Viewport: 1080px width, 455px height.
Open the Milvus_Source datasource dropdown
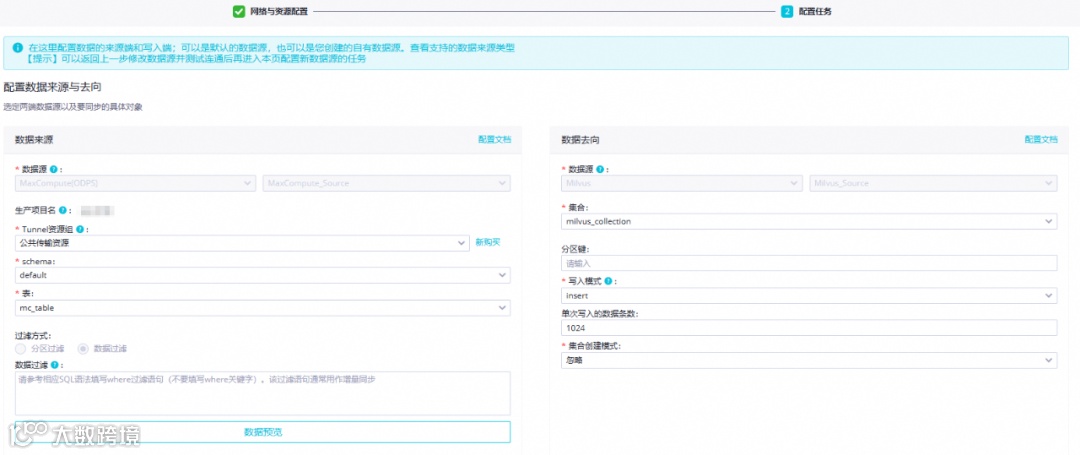[933, 183]
